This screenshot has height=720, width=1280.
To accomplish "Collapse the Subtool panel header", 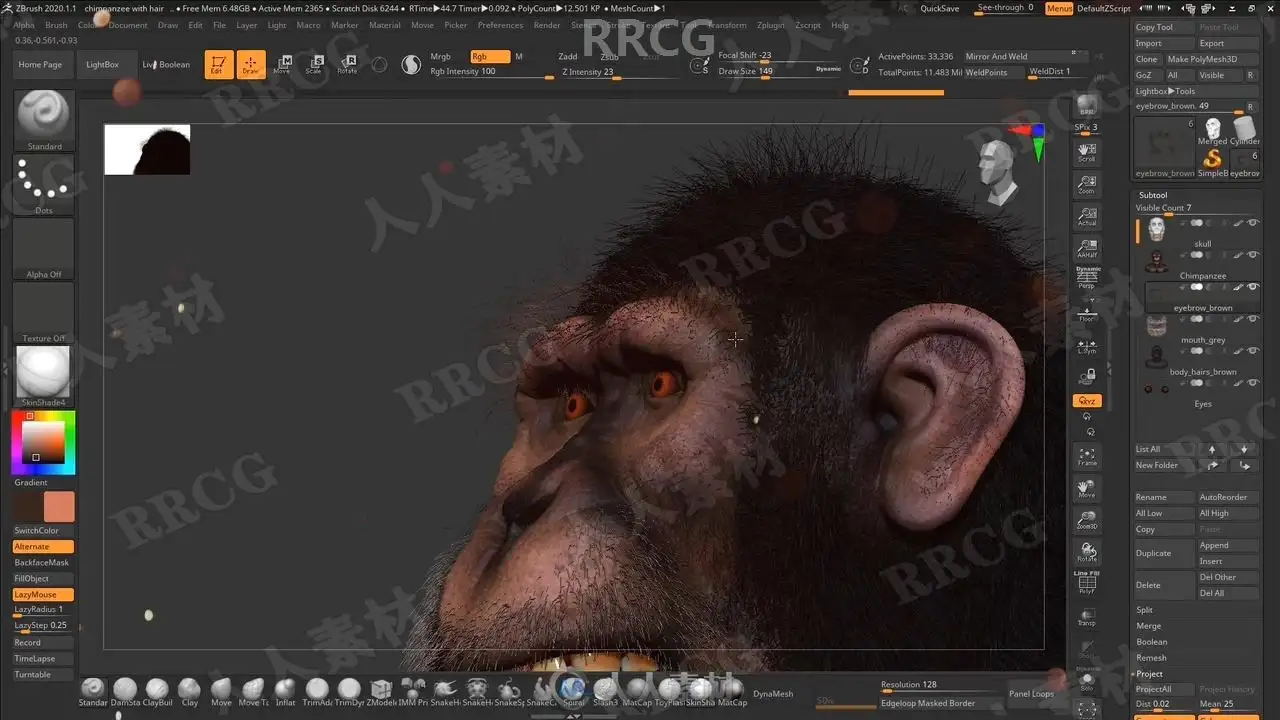I will coord(1153,195).
